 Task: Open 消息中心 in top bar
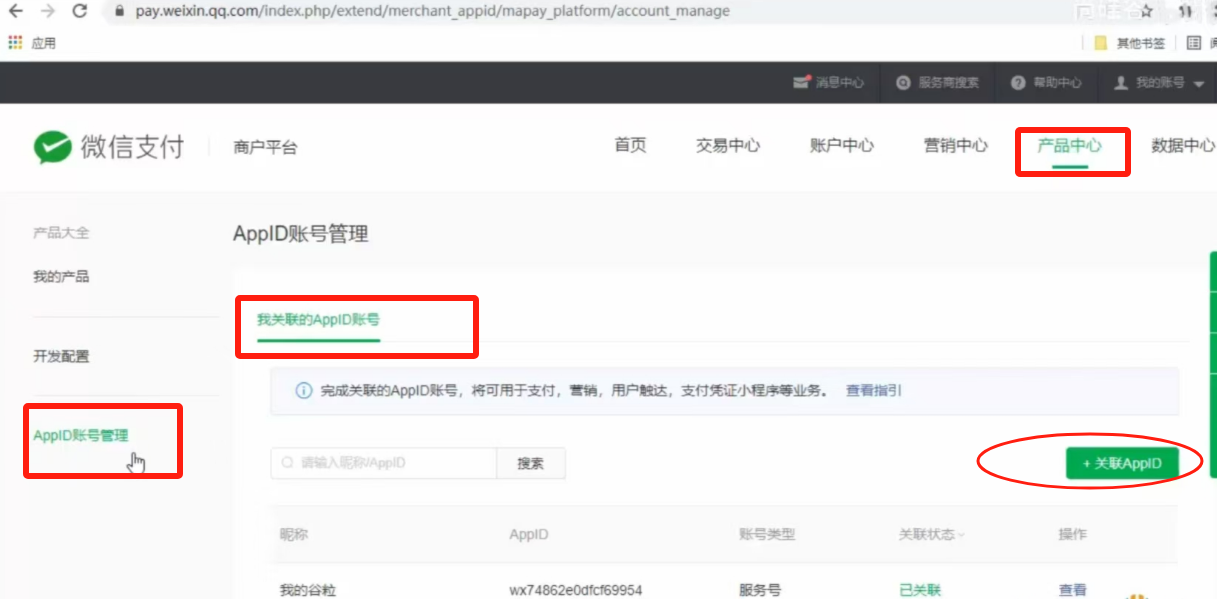click(828, 83)
